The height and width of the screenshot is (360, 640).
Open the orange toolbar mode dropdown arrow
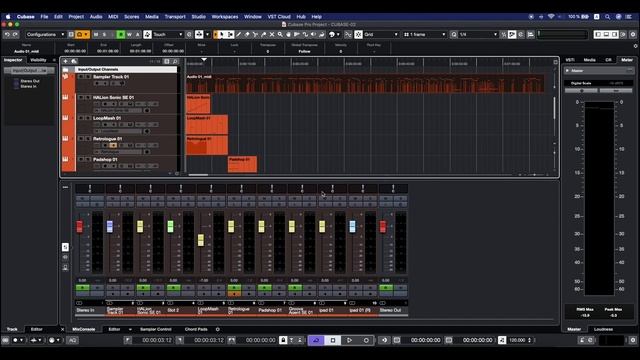pos(86,35)
